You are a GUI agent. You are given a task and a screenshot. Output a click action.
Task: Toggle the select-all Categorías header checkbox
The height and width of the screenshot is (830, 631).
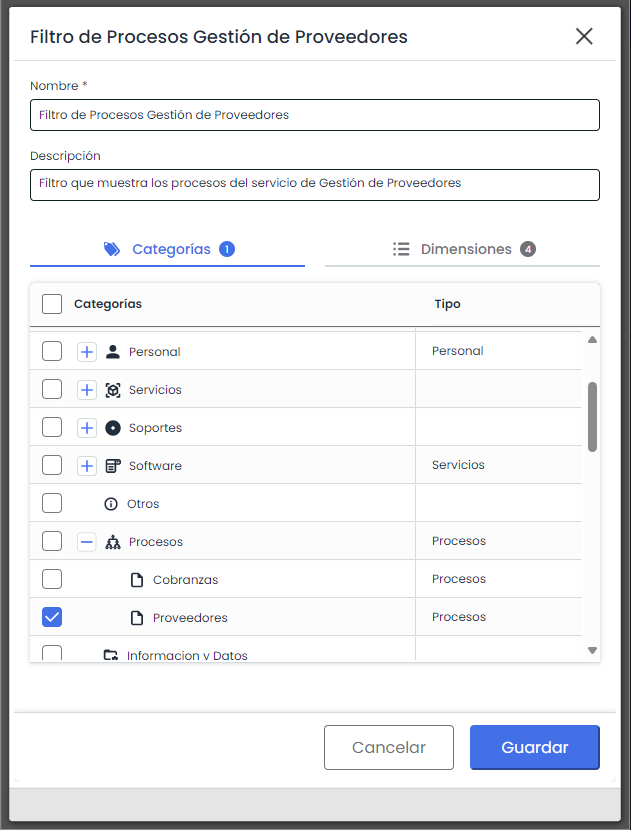tap(52, 304)
